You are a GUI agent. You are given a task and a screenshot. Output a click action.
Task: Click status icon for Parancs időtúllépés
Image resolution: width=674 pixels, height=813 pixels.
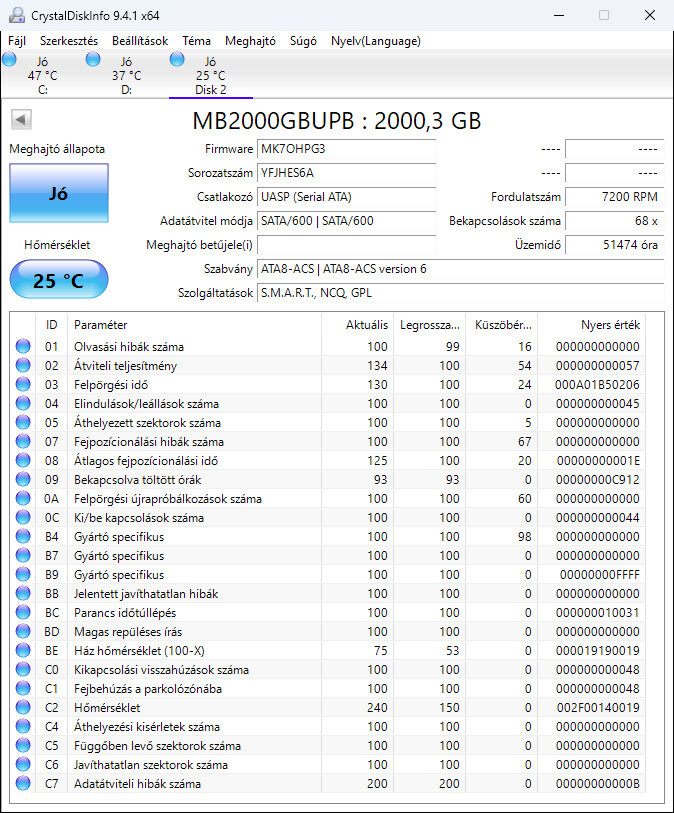click(x=23, y=612)
